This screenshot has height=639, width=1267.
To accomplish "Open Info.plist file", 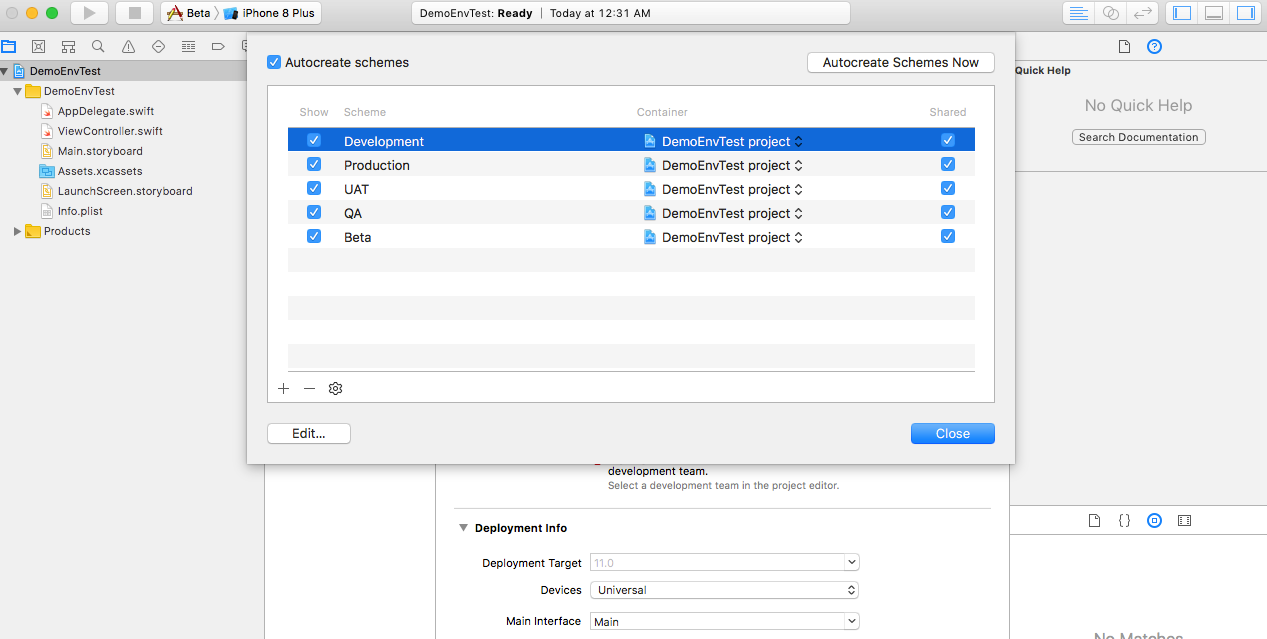I will point(80,211).
